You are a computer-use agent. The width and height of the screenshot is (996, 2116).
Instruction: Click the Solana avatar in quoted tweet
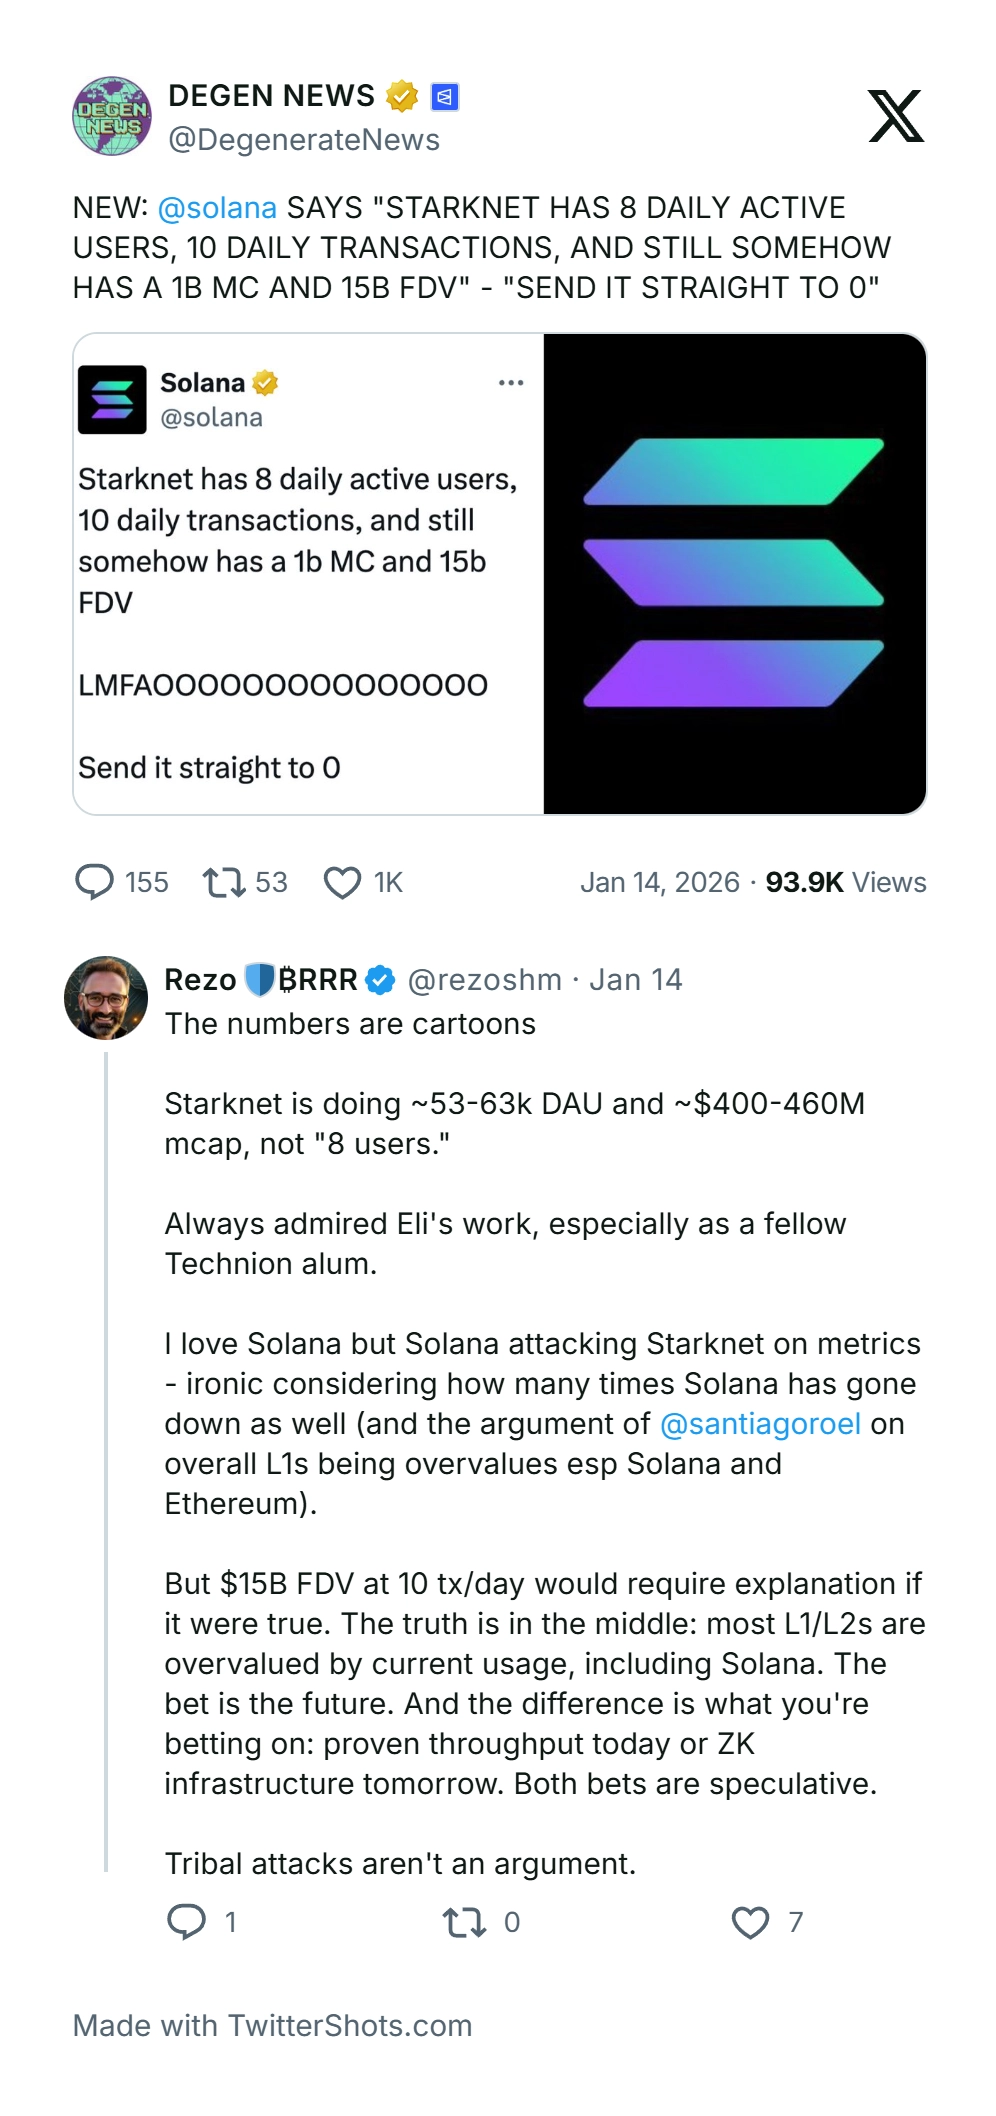[113, 399]
